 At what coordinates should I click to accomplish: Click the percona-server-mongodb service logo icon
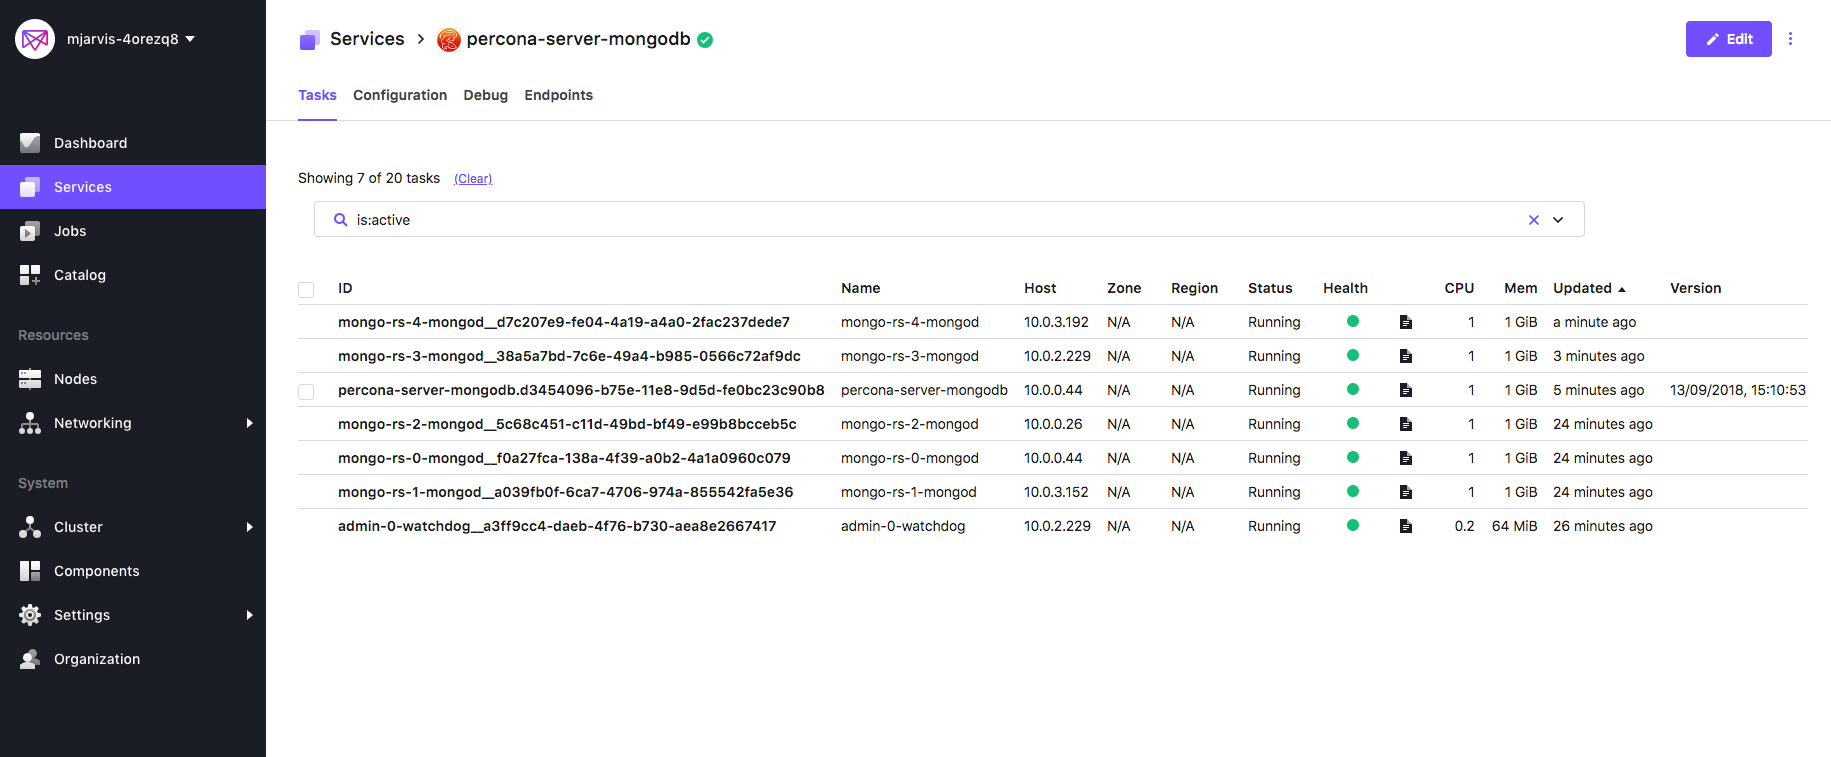(x=449, y=40)
